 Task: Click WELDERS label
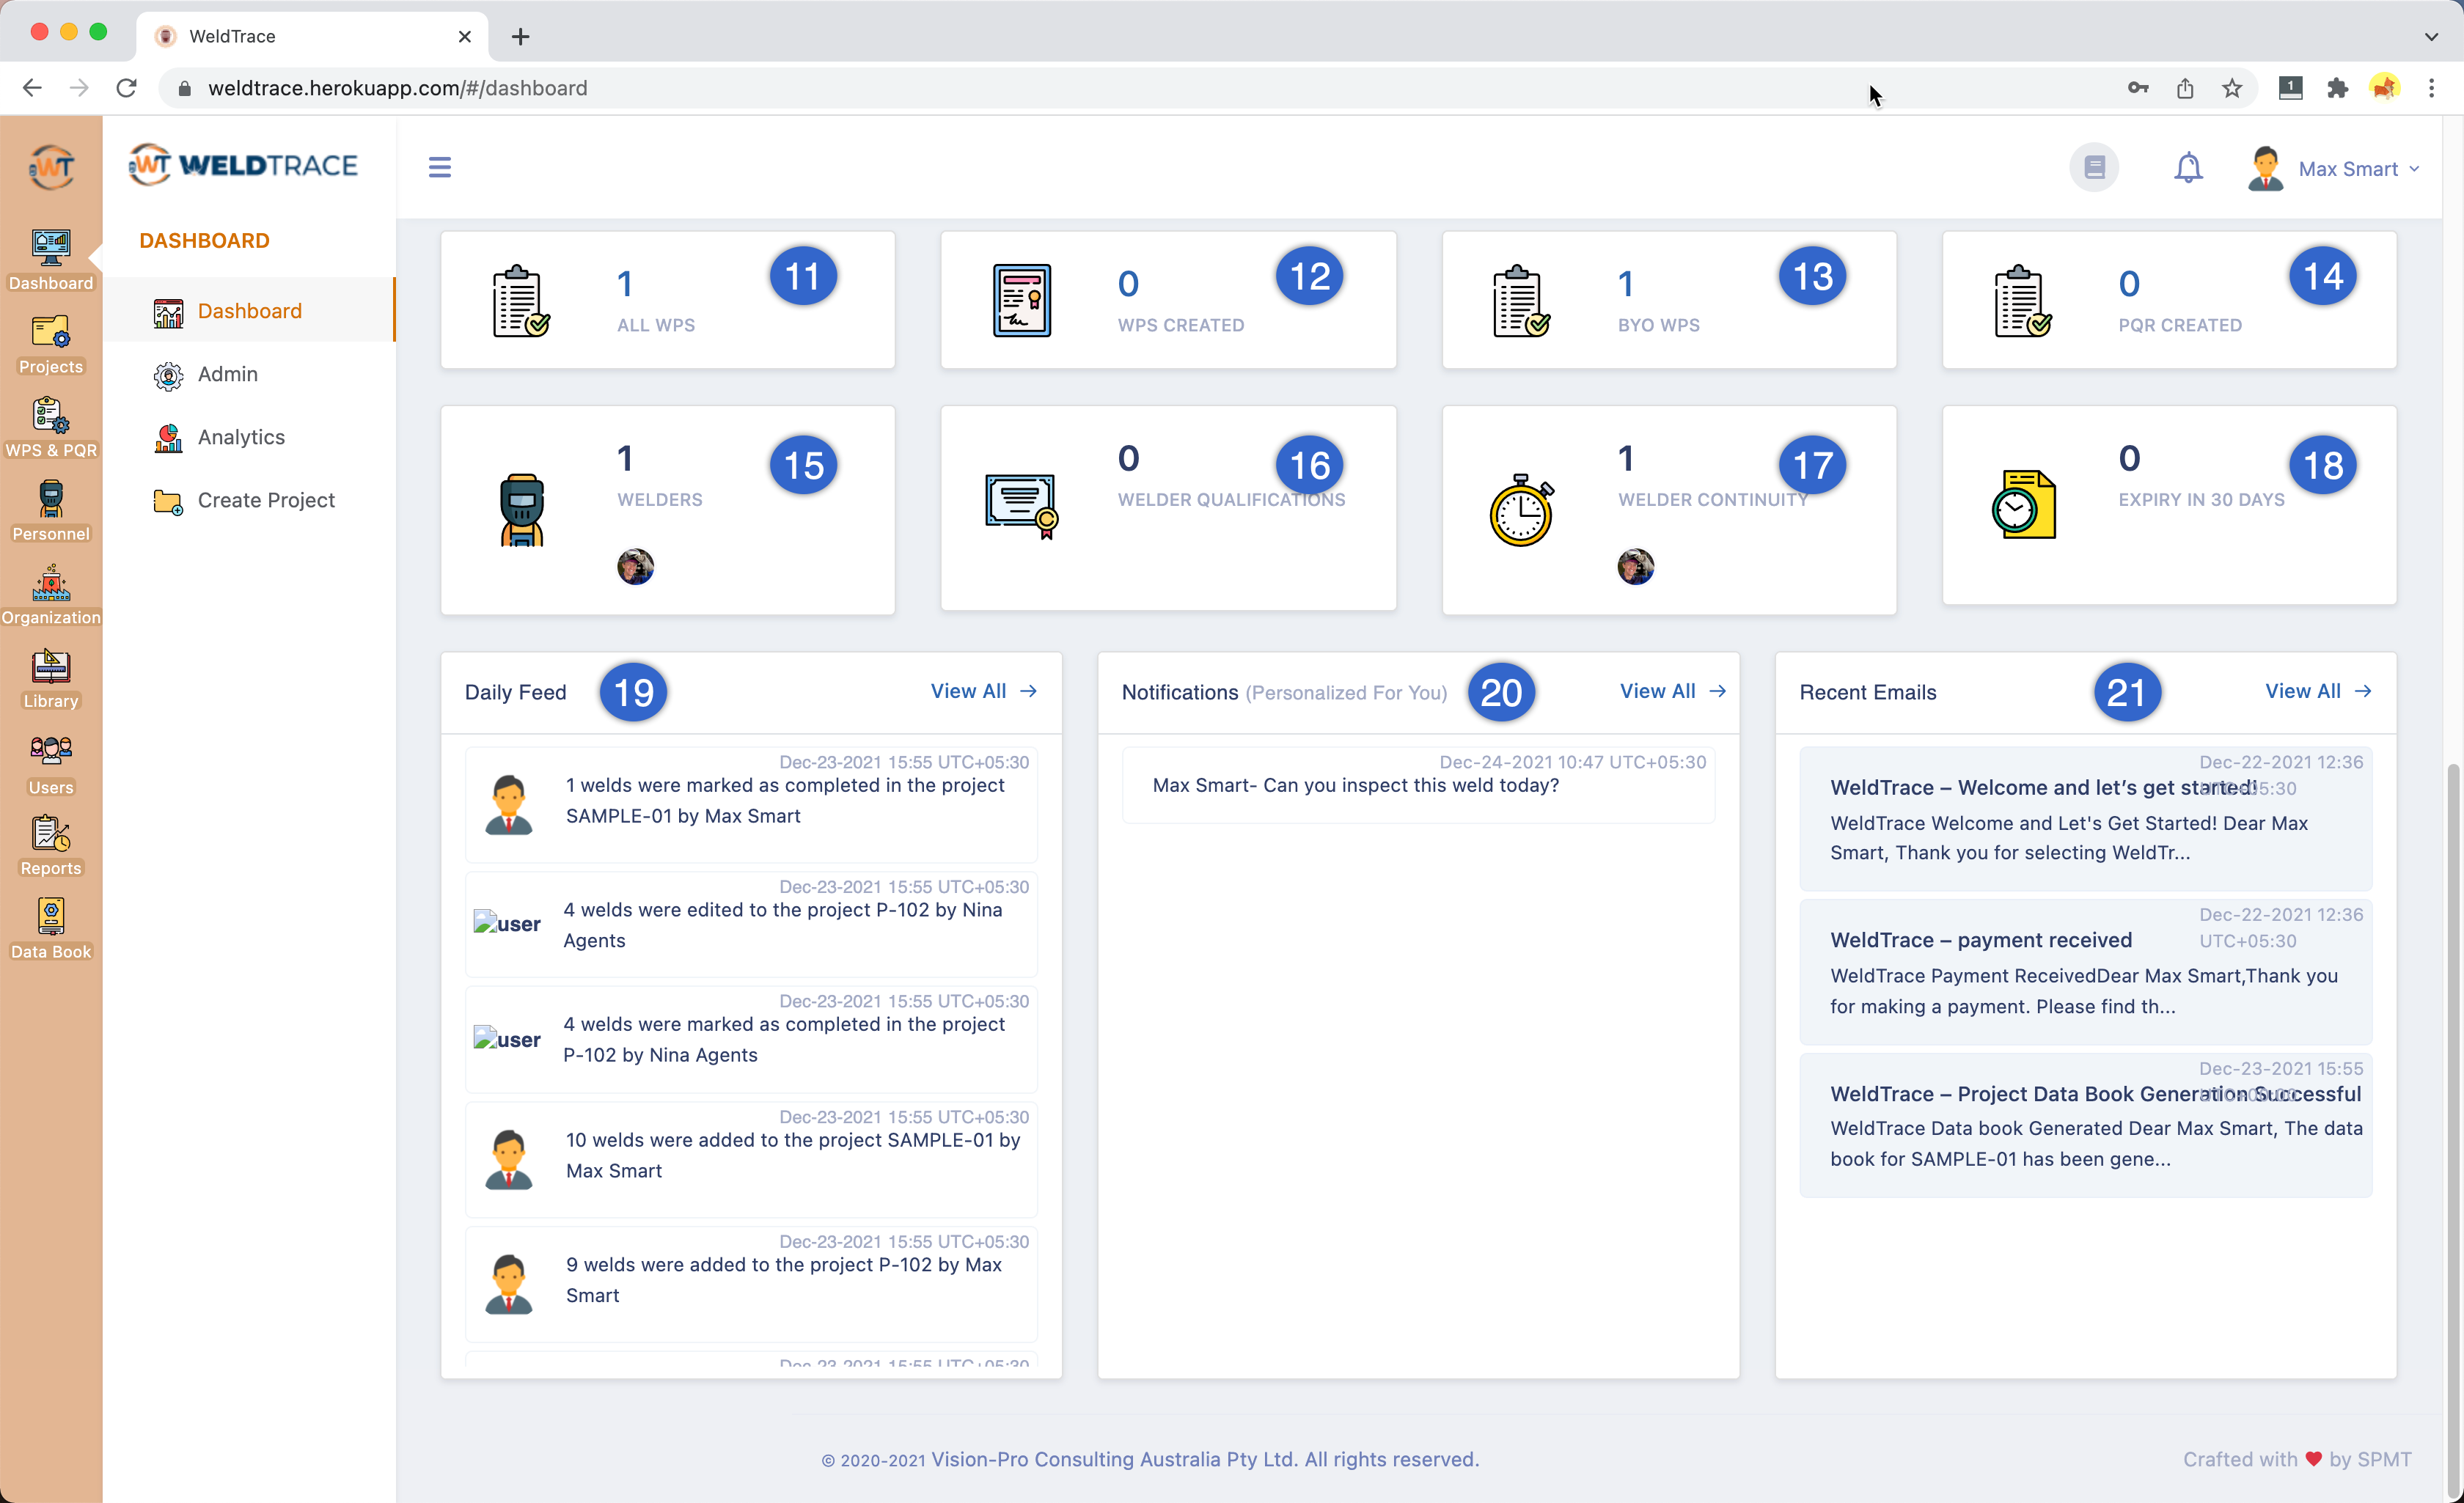660,499
